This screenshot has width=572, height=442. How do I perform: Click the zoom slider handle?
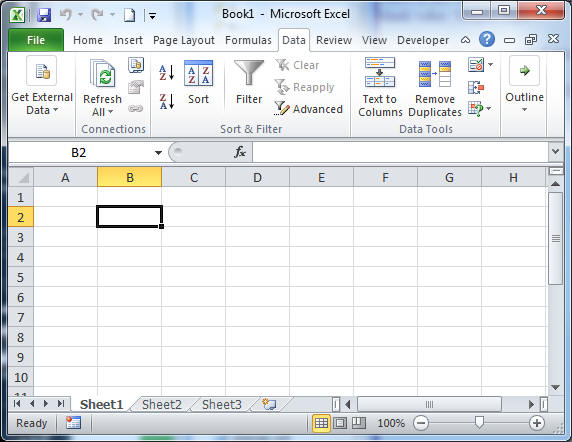(x=479, y=422)
